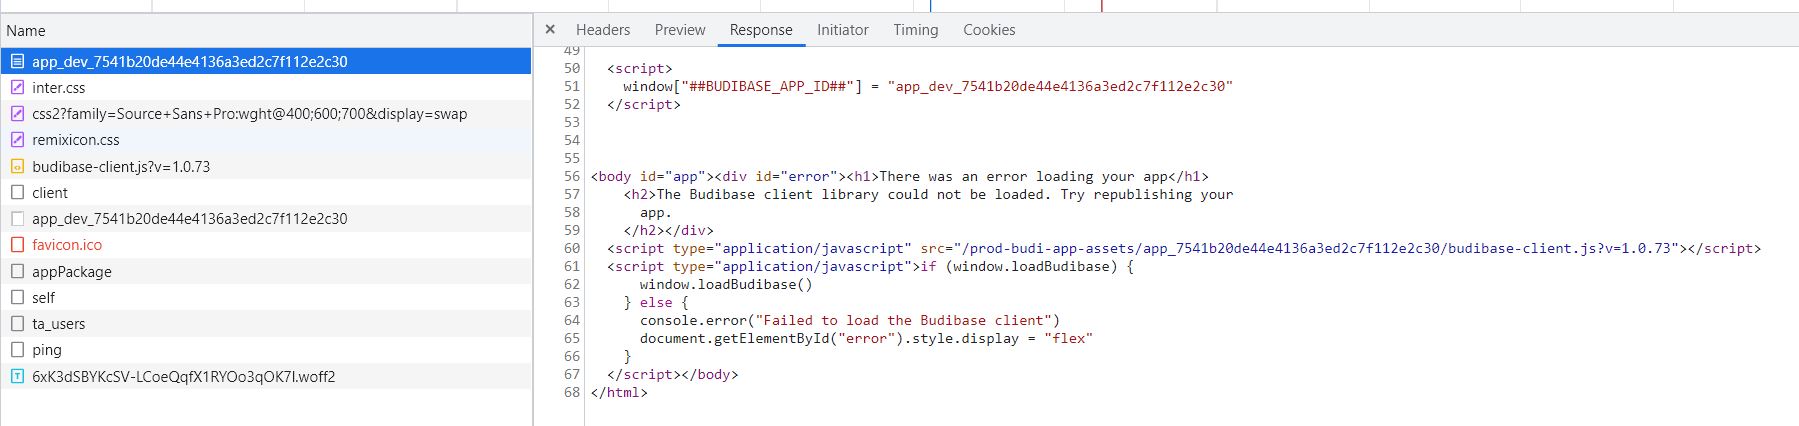
Task: Click line number 67 in gutter
Action: click(571, 374)
